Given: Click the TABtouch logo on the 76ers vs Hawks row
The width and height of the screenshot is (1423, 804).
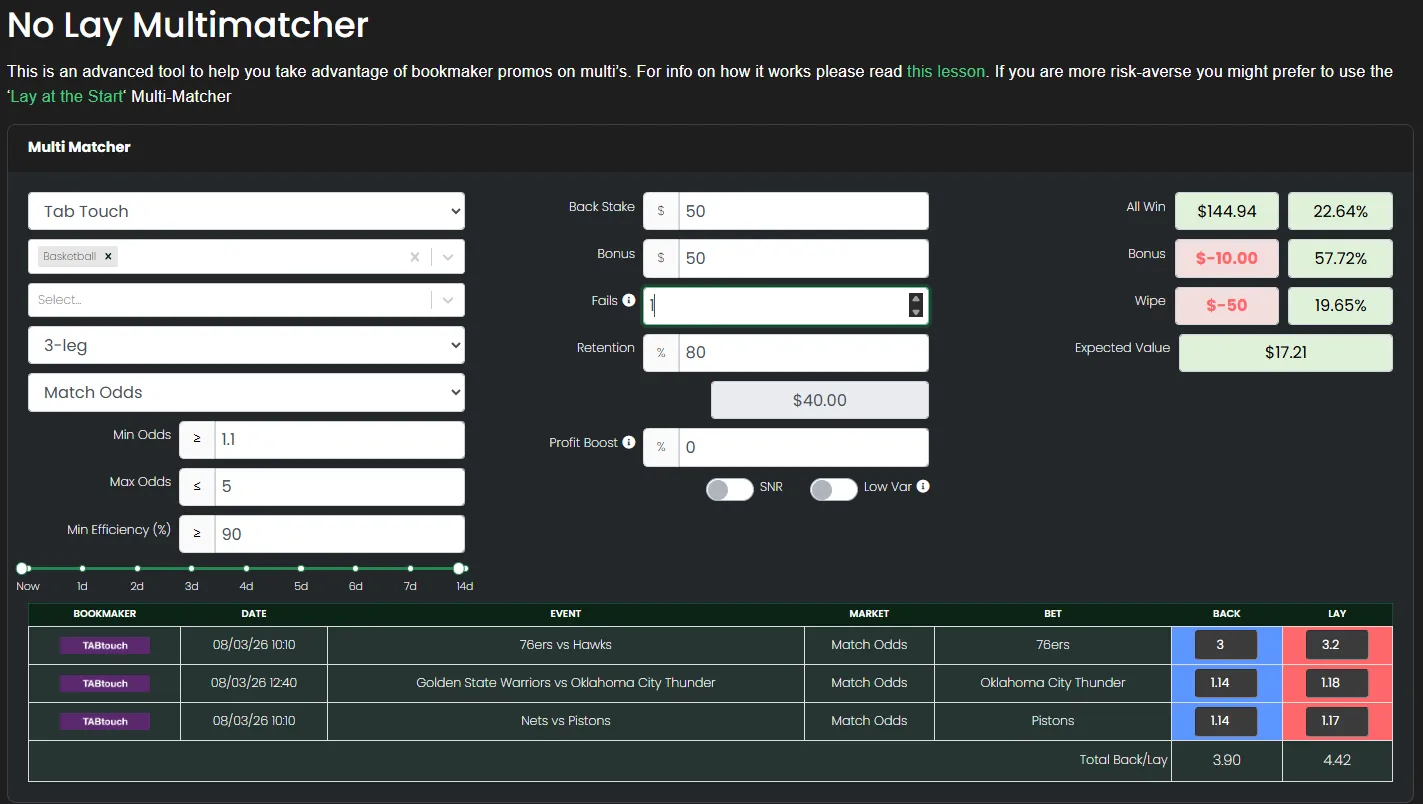Looking at the screenshot, I should point(104,645).
